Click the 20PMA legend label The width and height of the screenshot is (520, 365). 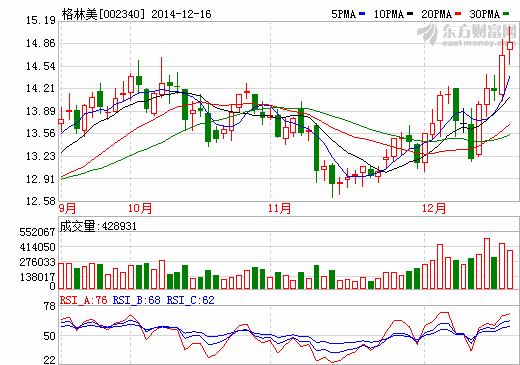436,14
